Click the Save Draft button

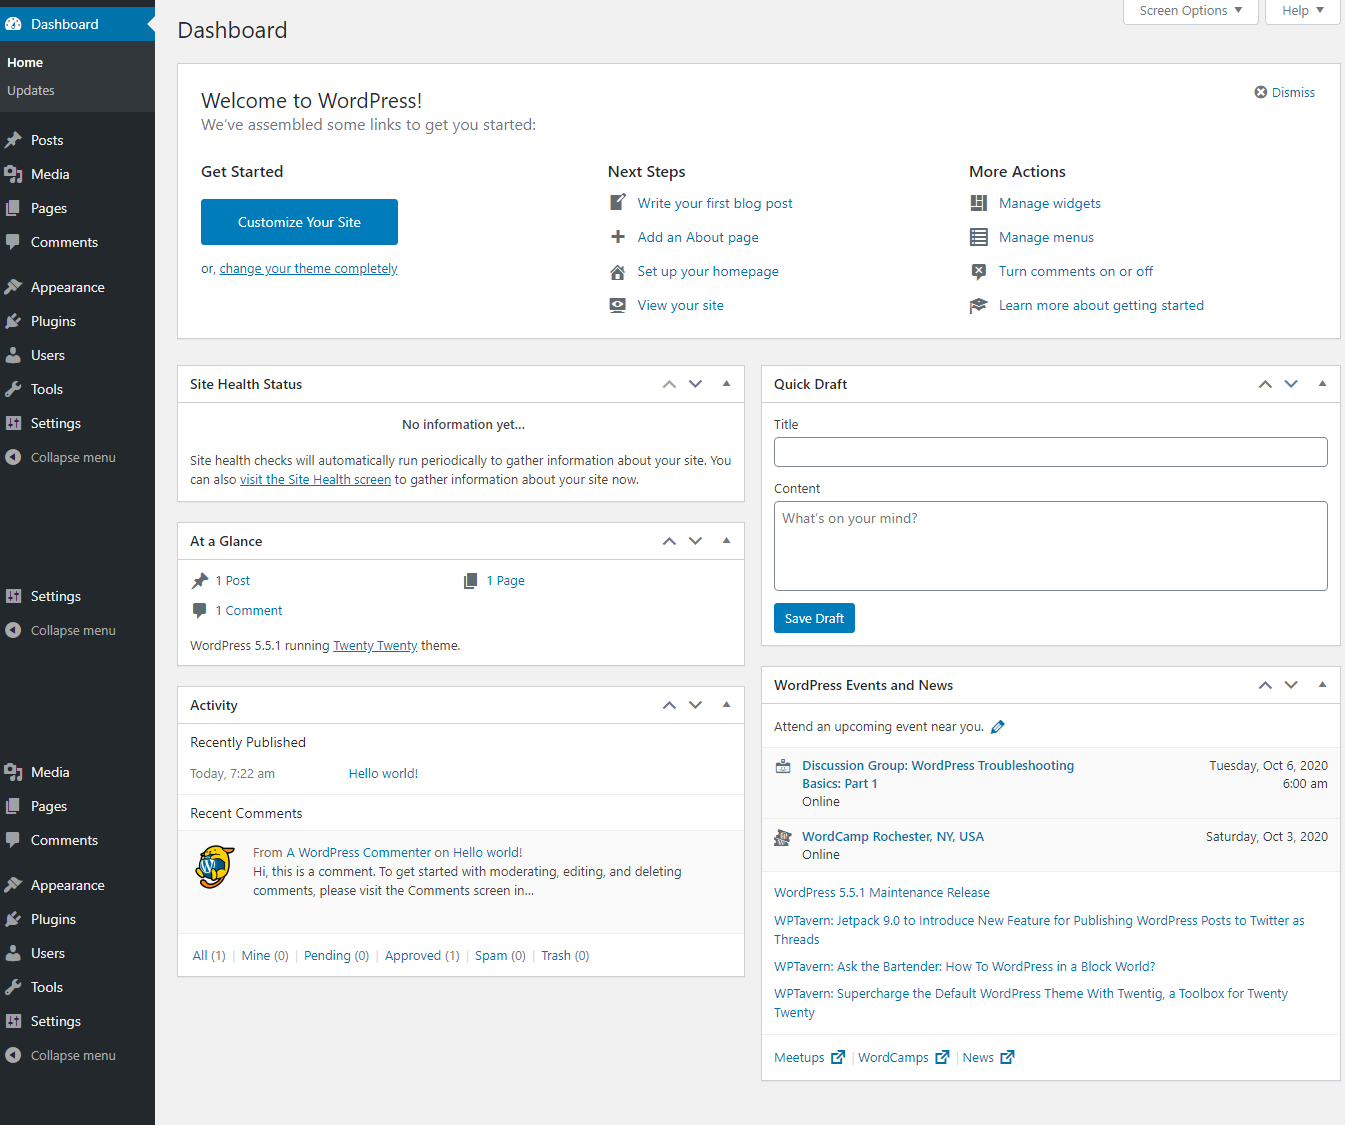point(814,618)
